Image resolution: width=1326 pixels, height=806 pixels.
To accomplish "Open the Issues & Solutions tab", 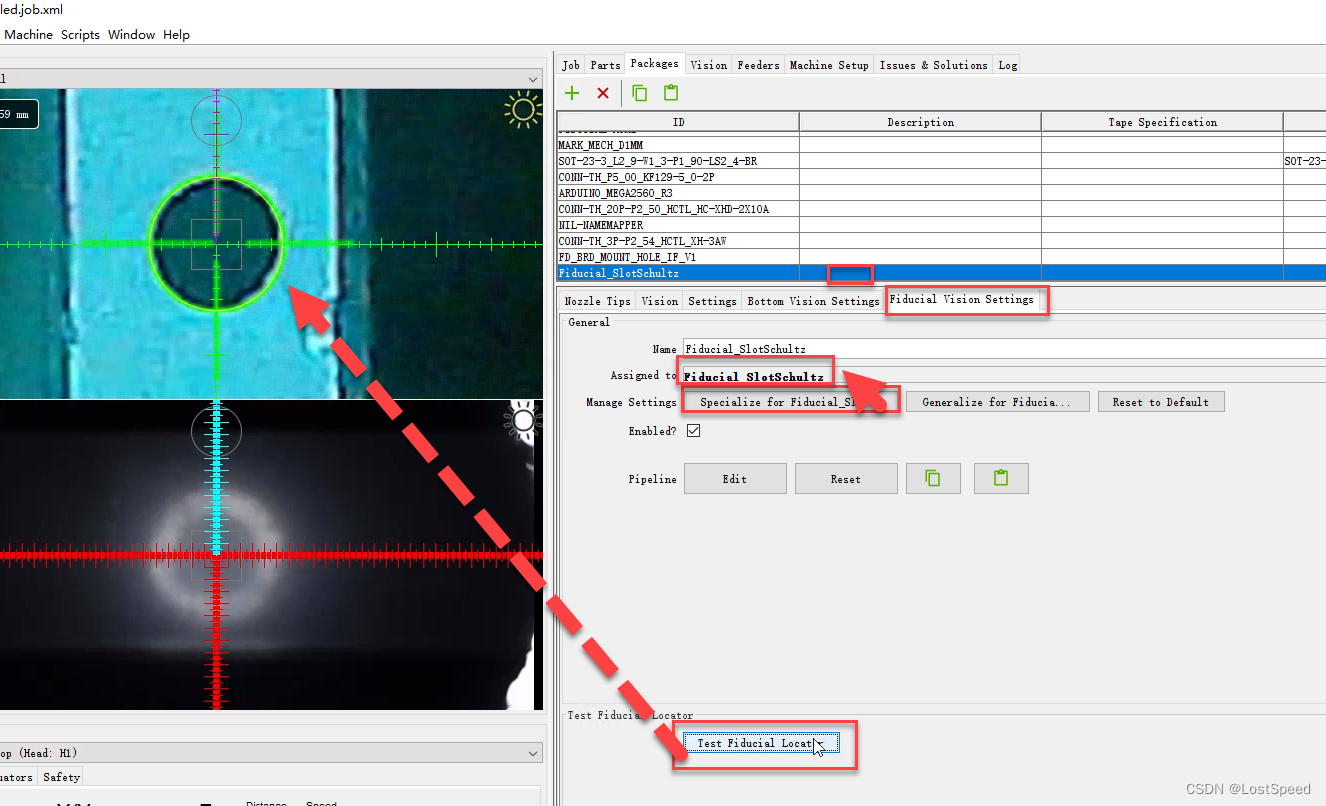I will coord(933,65).
